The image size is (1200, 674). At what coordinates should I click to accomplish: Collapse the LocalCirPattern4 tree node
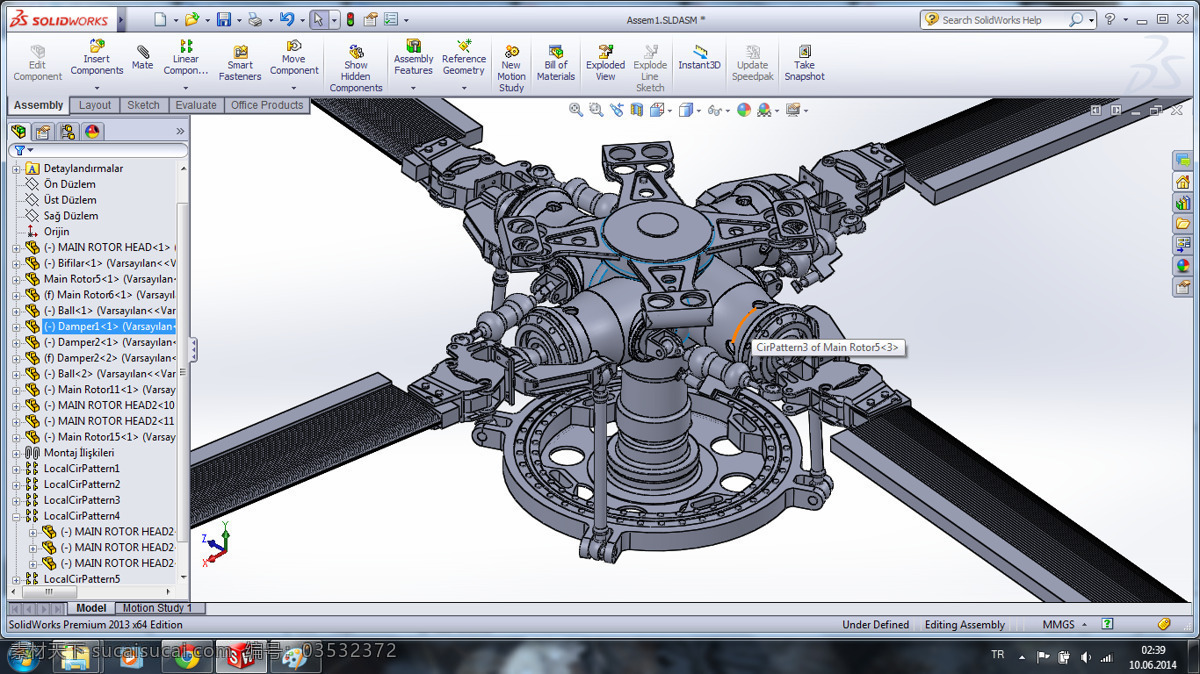click(16, 516)
